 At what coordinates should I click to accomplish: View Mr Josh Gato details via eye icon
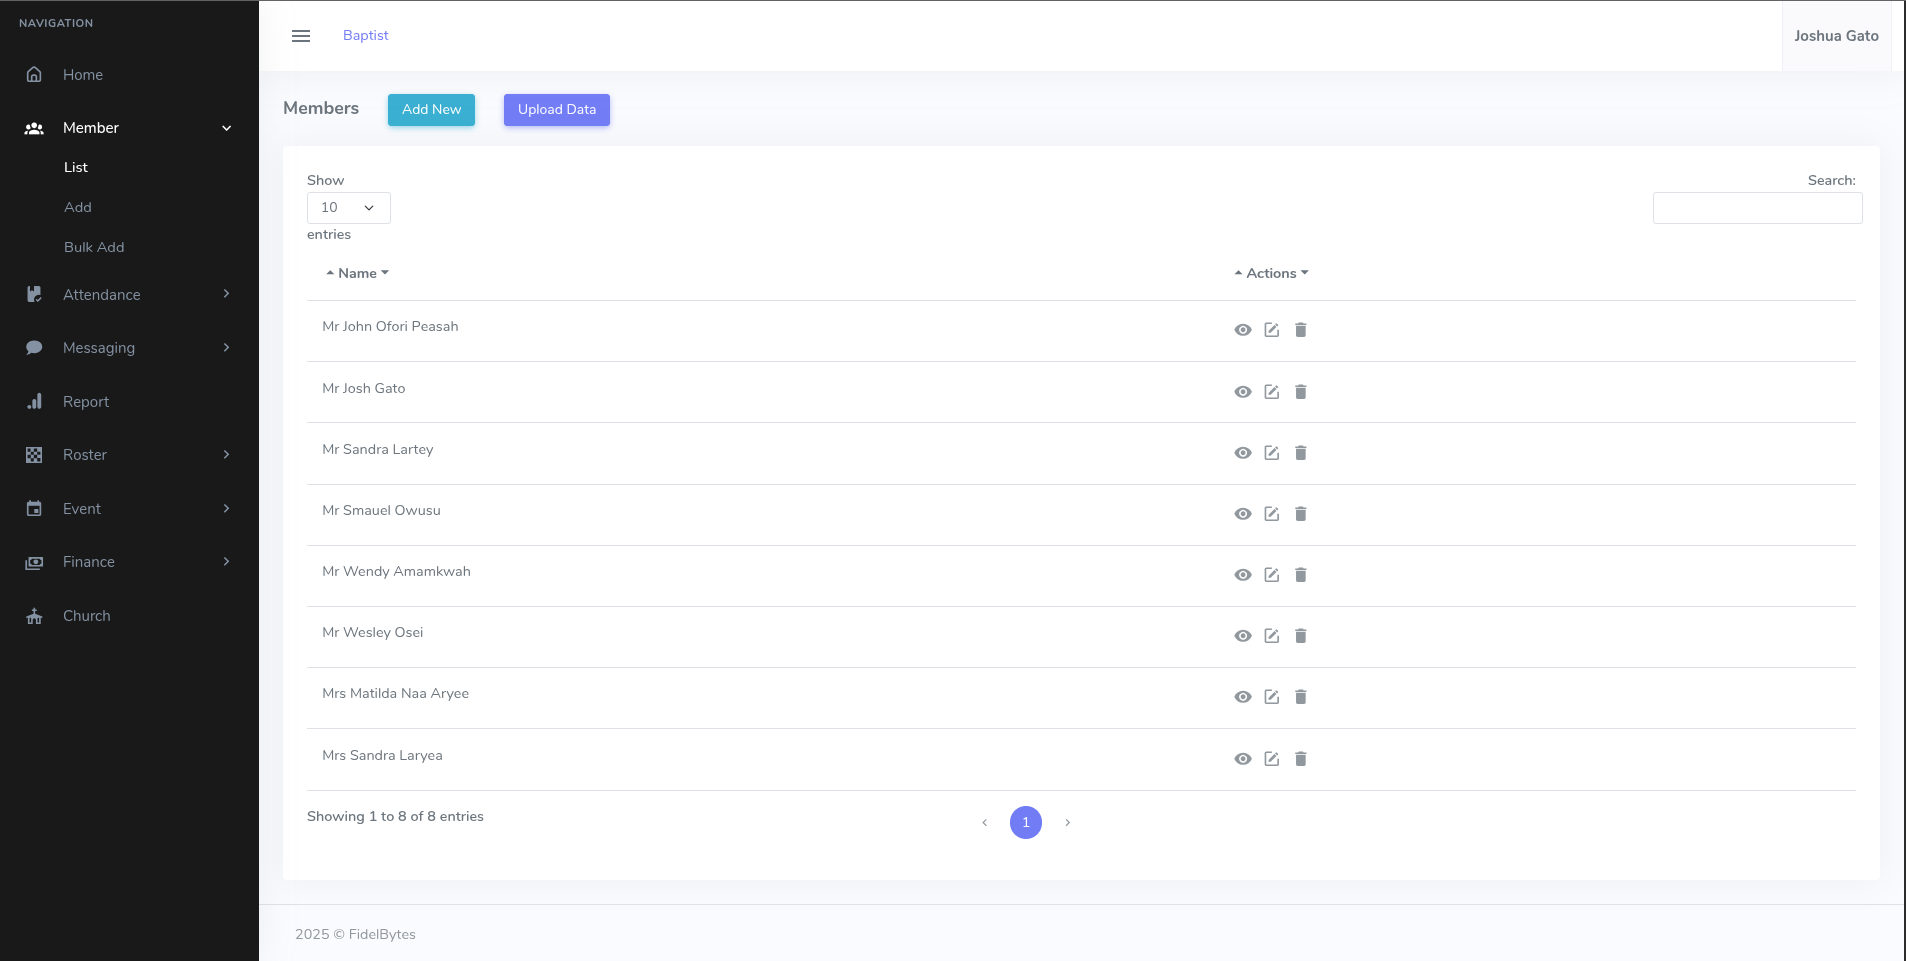pos(1242,392)
